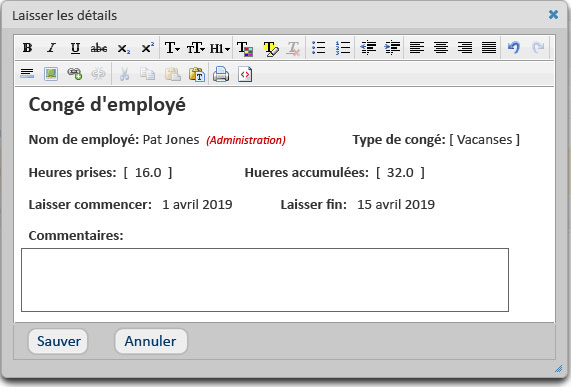Apply superscript formatting
572x390 pixels.
click(x=147, y=48)
